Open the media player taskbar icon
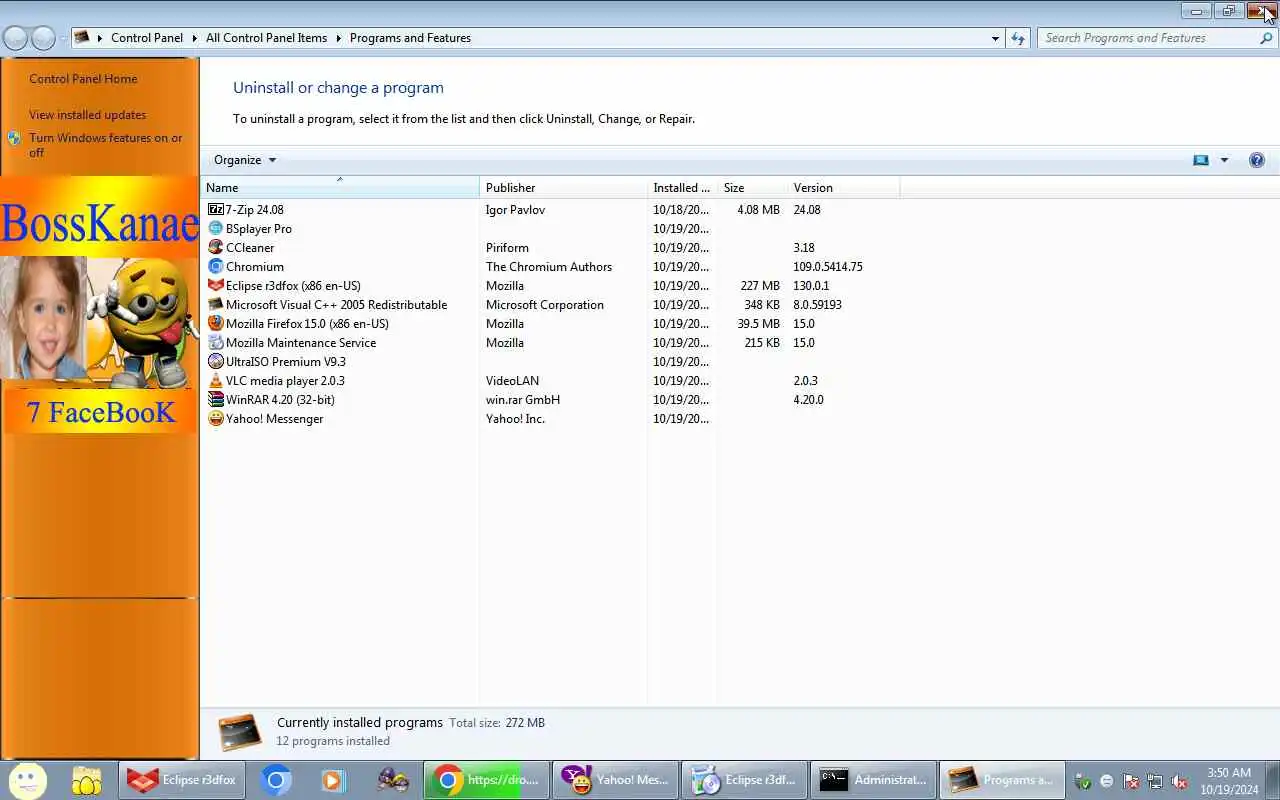1280x800 pixels. tap(333, 780)
